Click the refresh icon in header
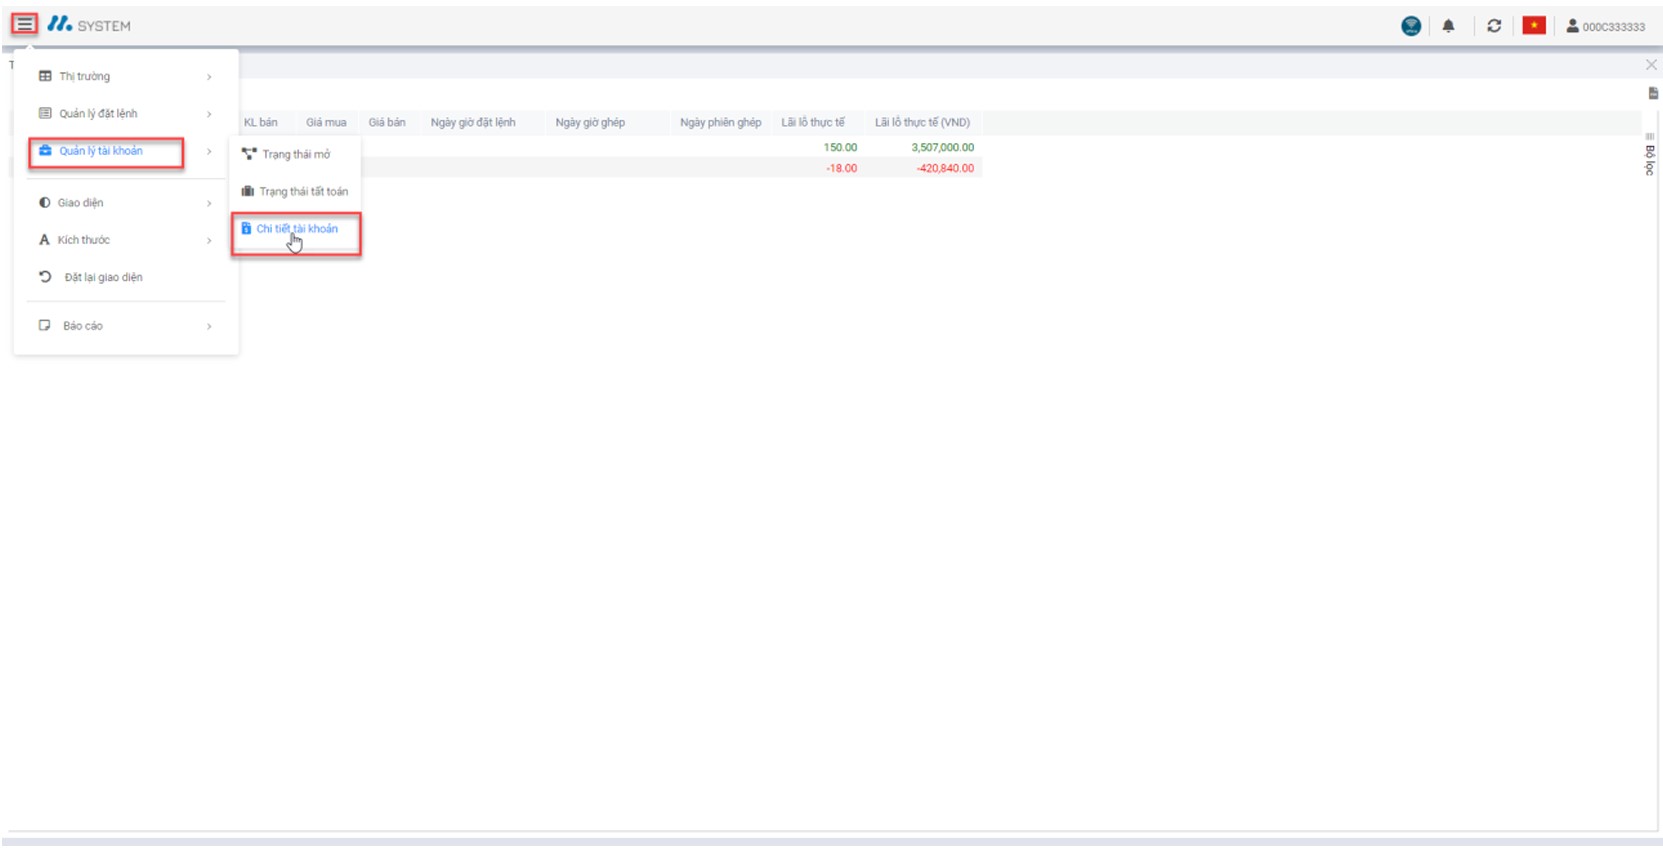1663x850 pixels. click(x=1494, y=26)
